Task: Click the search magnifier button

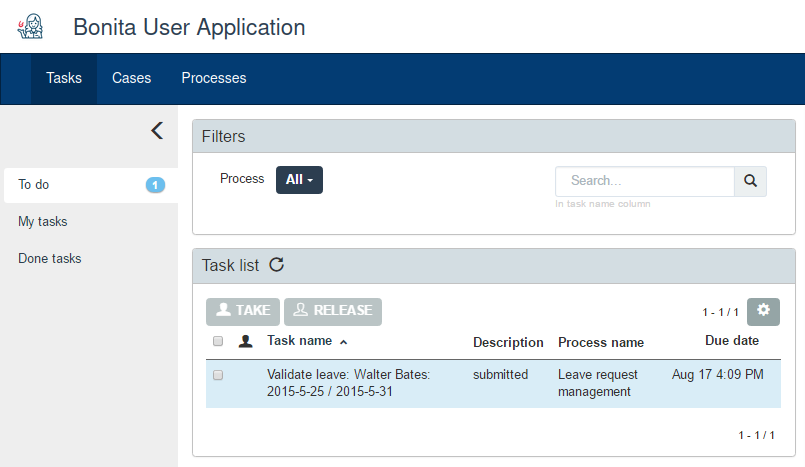Action: (750, 181)
